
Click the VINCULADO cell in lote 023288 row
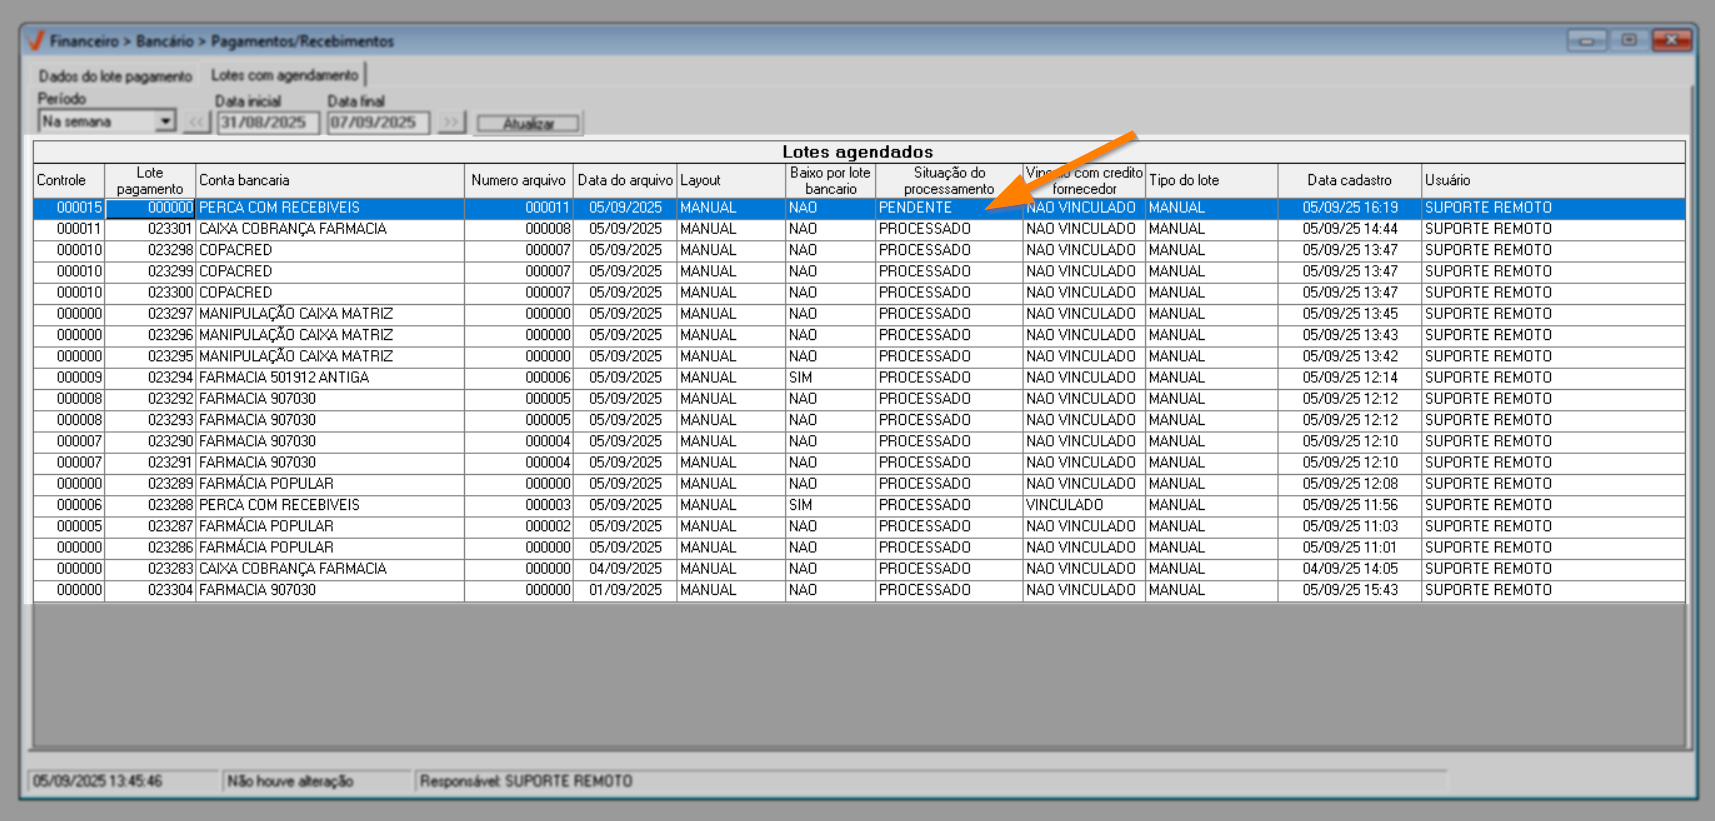(1064, 506)
